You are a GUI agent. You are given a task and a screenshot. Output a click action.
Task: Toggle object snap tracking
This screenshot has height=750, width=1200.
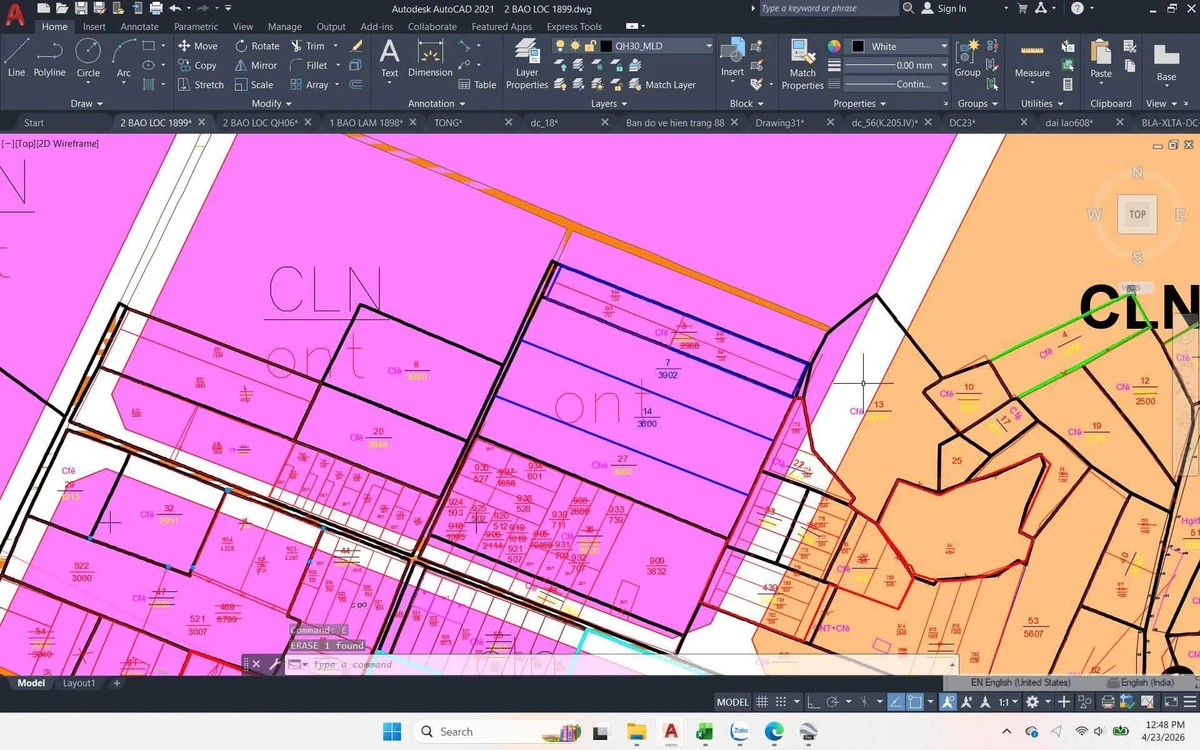click(x=895, y=702)
